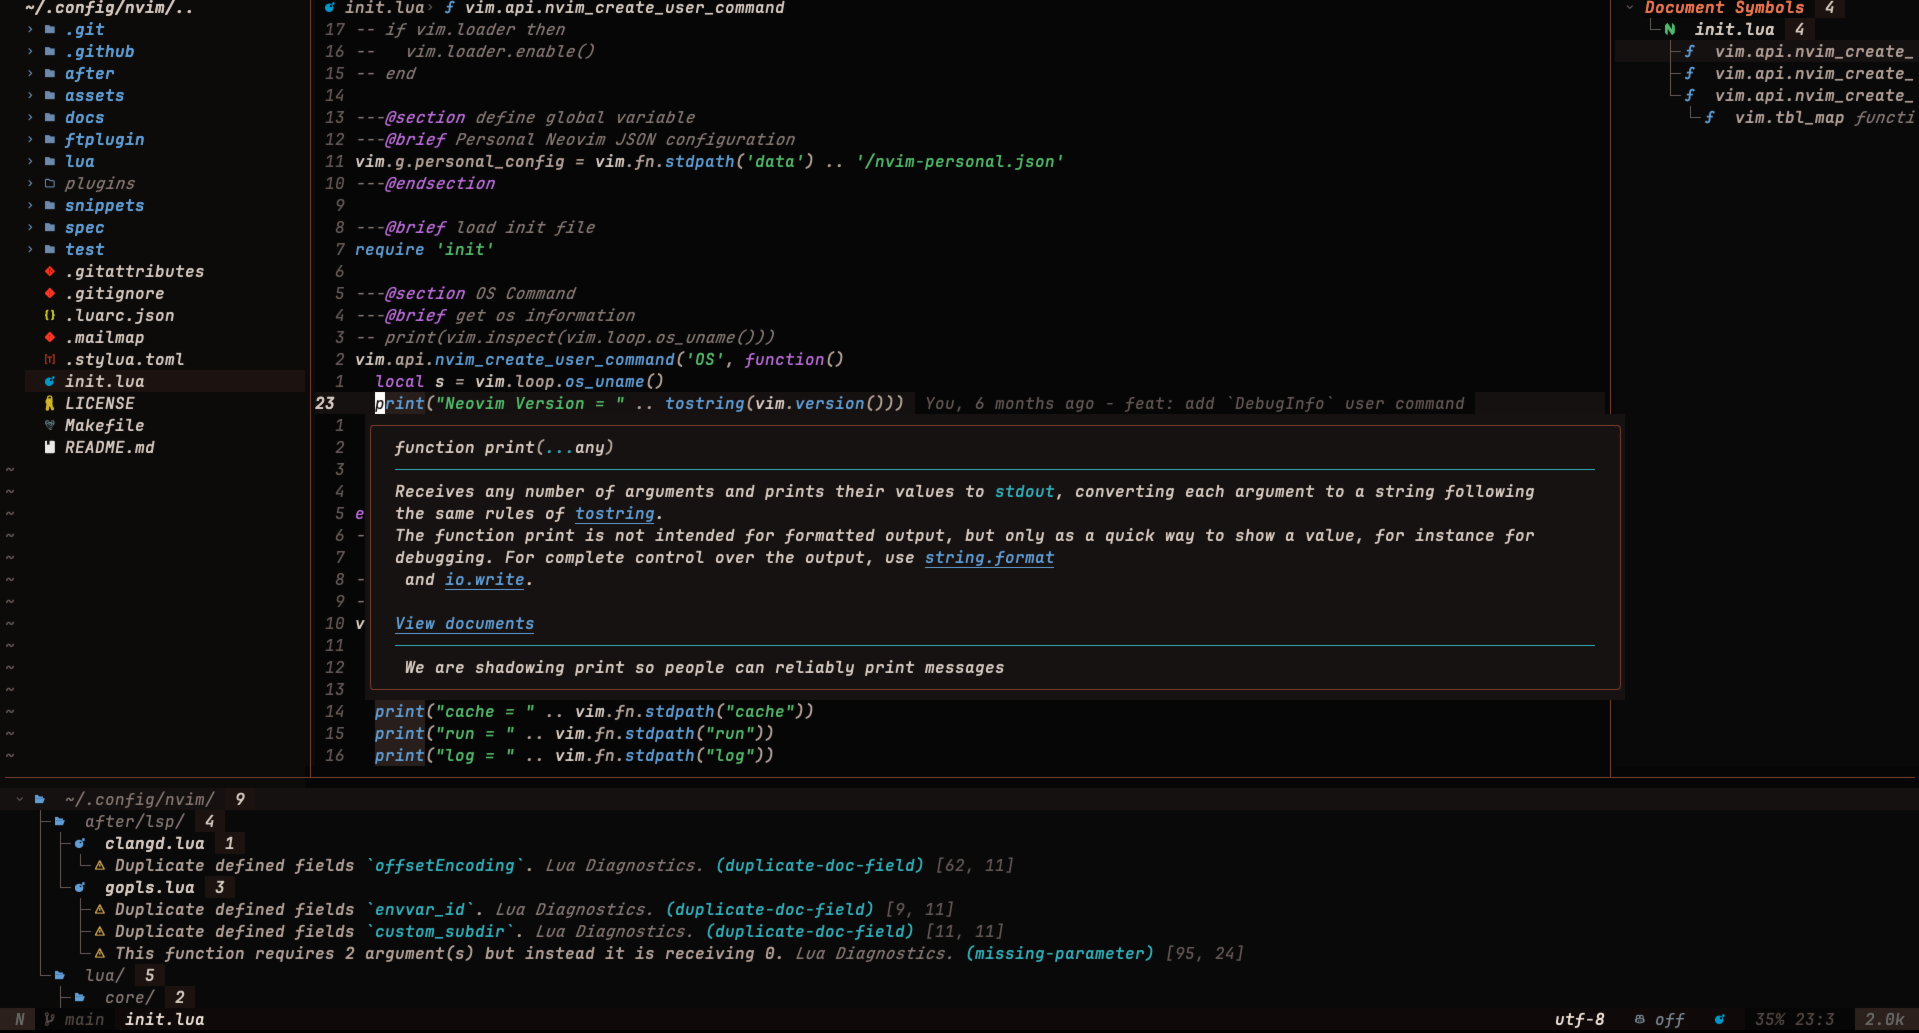Click the Lua icon beside init.lua in tree
Screen dimensions: 1919x1033
50,382
